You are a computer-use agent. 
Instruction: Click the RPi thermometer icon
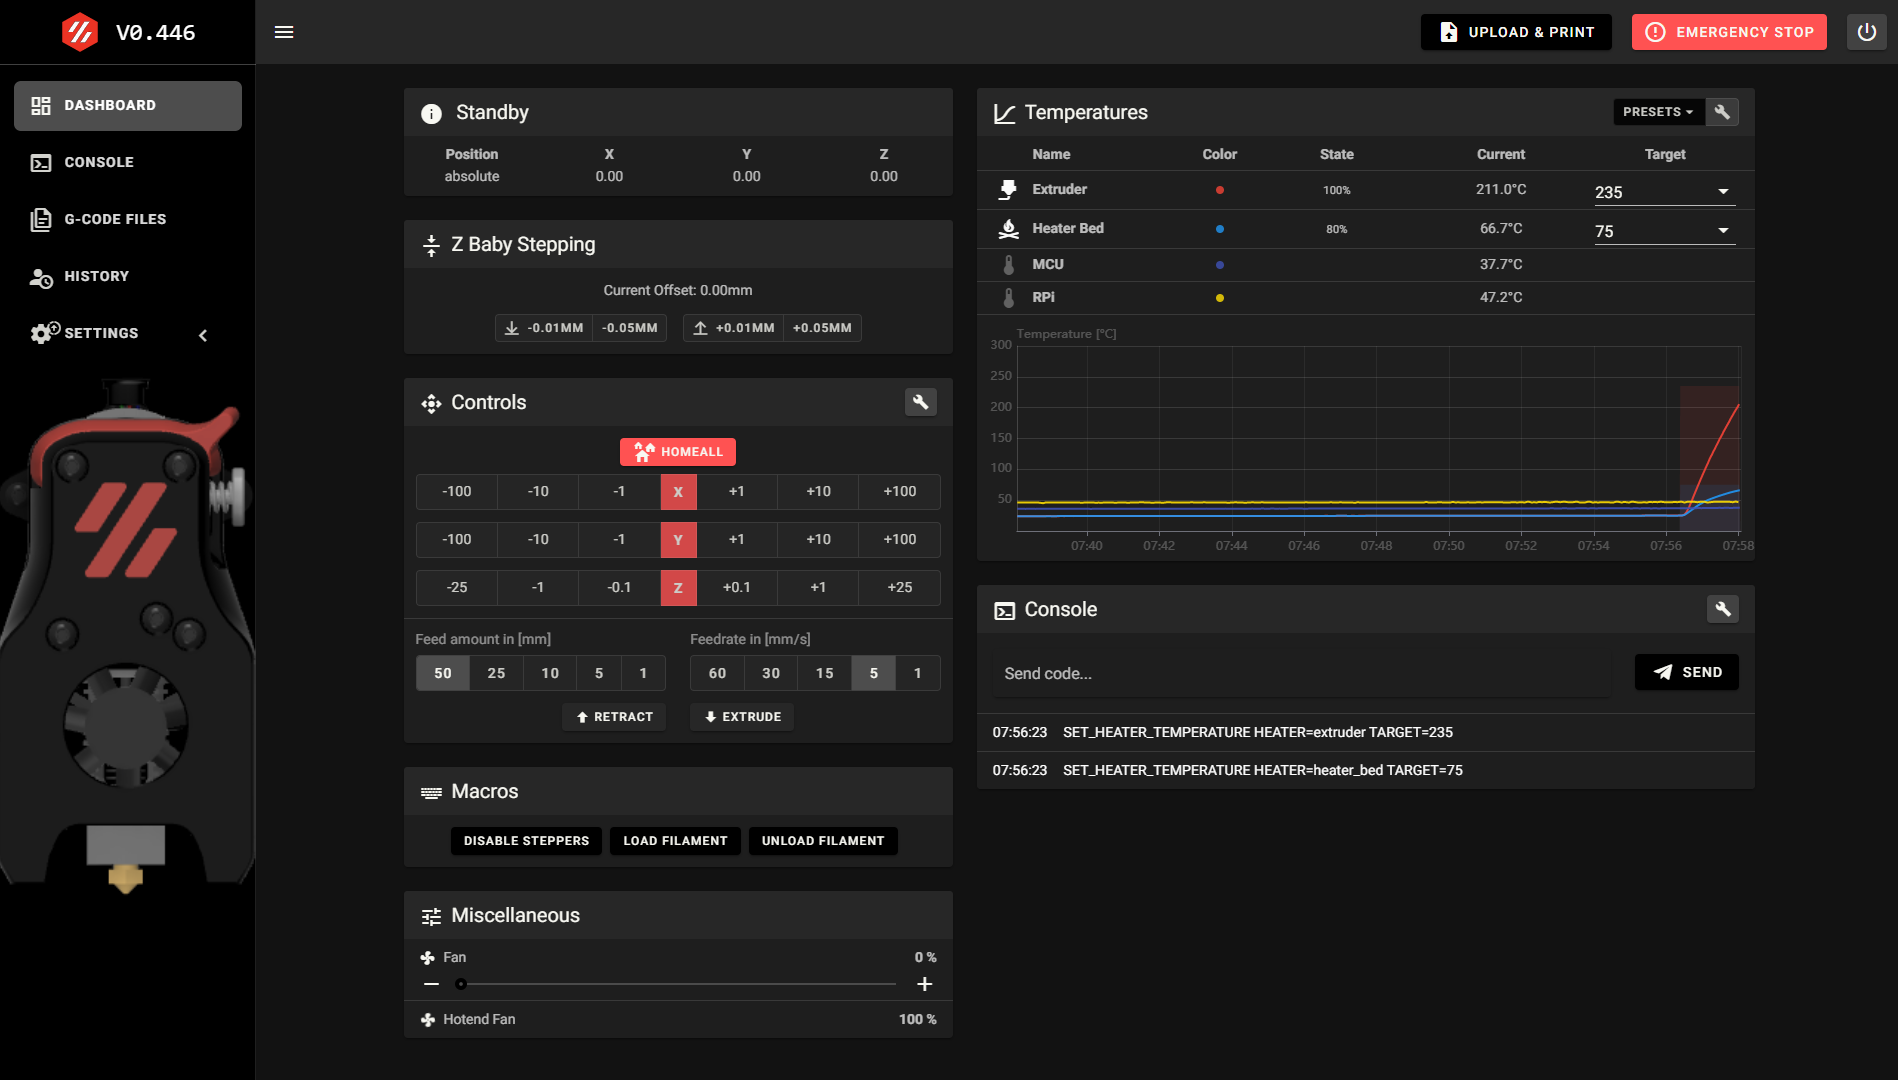pyautogui.click(x=1008, y=297)
